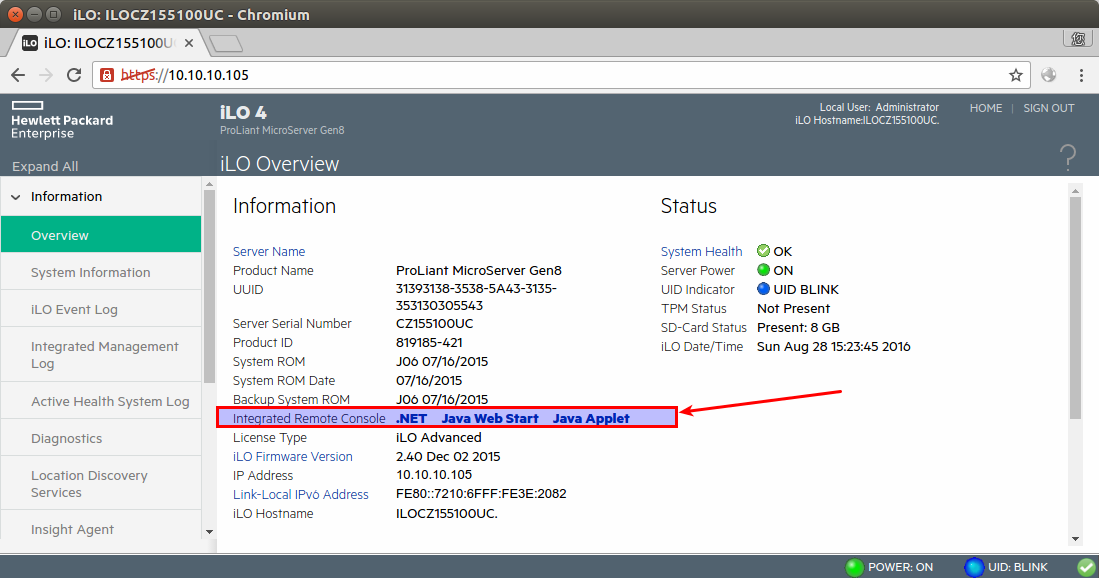
Task: Click the browser forward arrow
Action: coord(46,75)
